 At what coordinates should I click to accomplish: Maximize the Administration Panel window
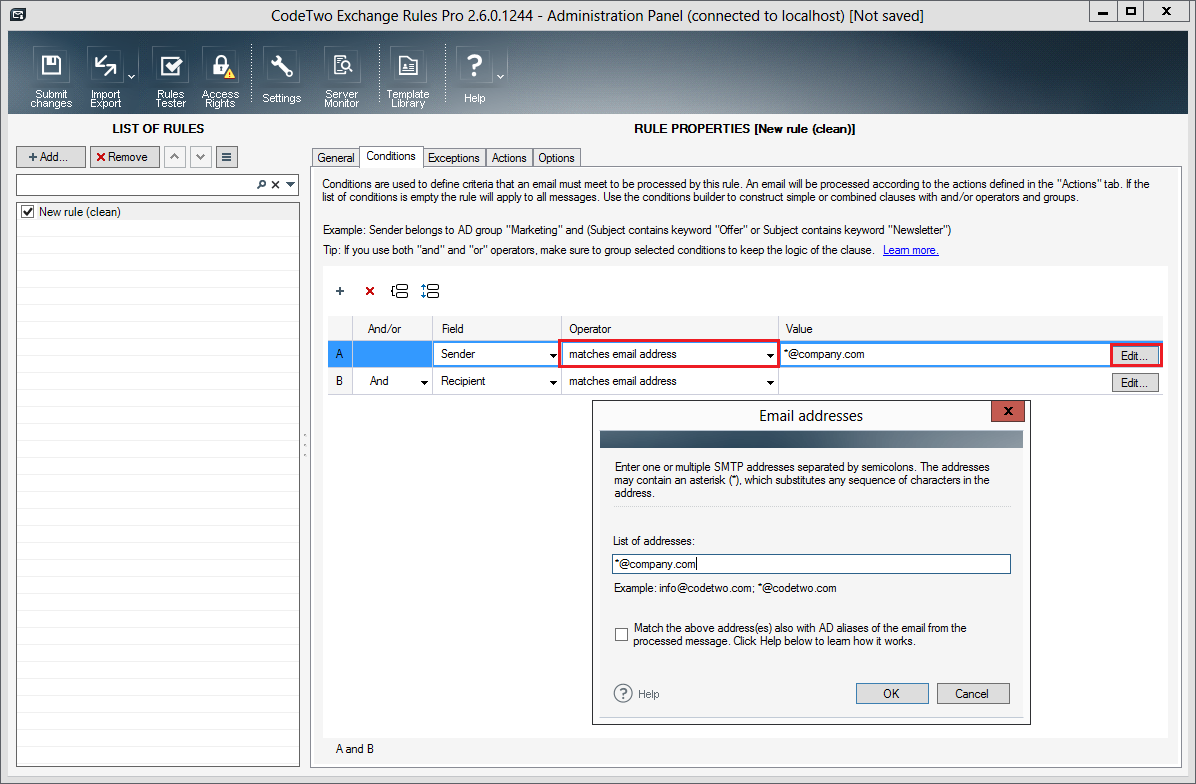tap(1131, 11)
